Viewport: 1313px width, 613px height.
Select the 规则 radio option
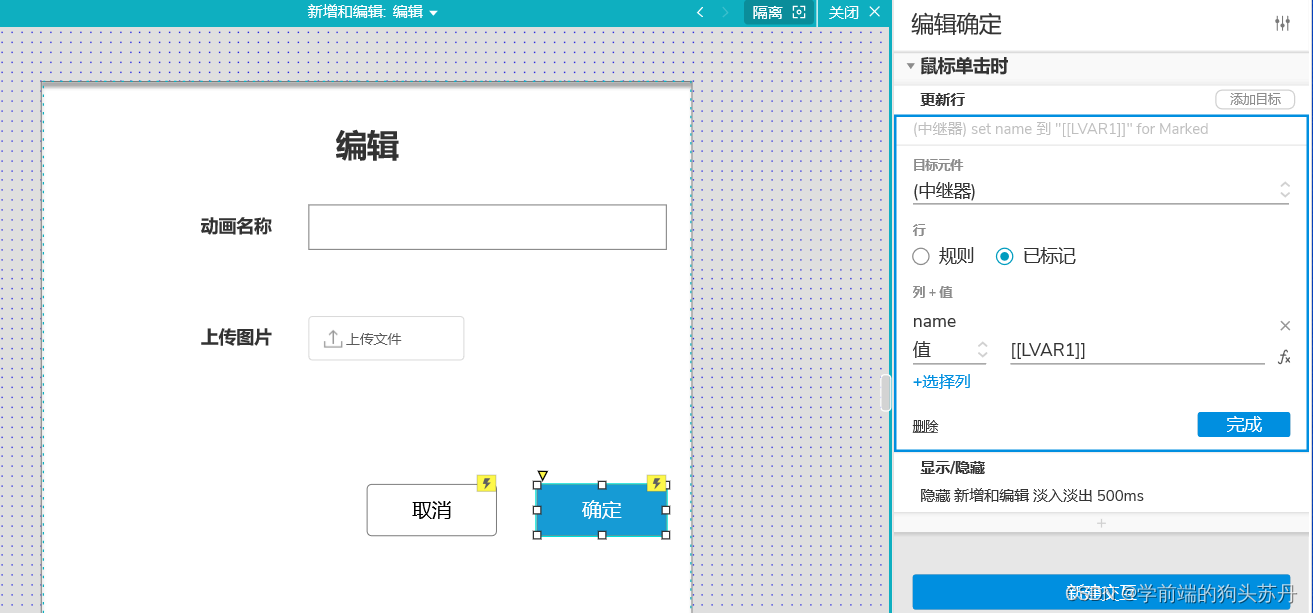click(921, 256)
